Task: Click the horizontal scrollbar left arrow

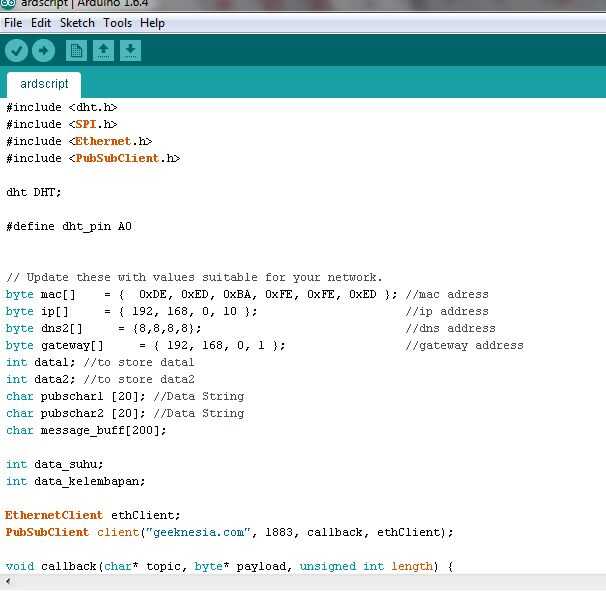Action: 7,581
